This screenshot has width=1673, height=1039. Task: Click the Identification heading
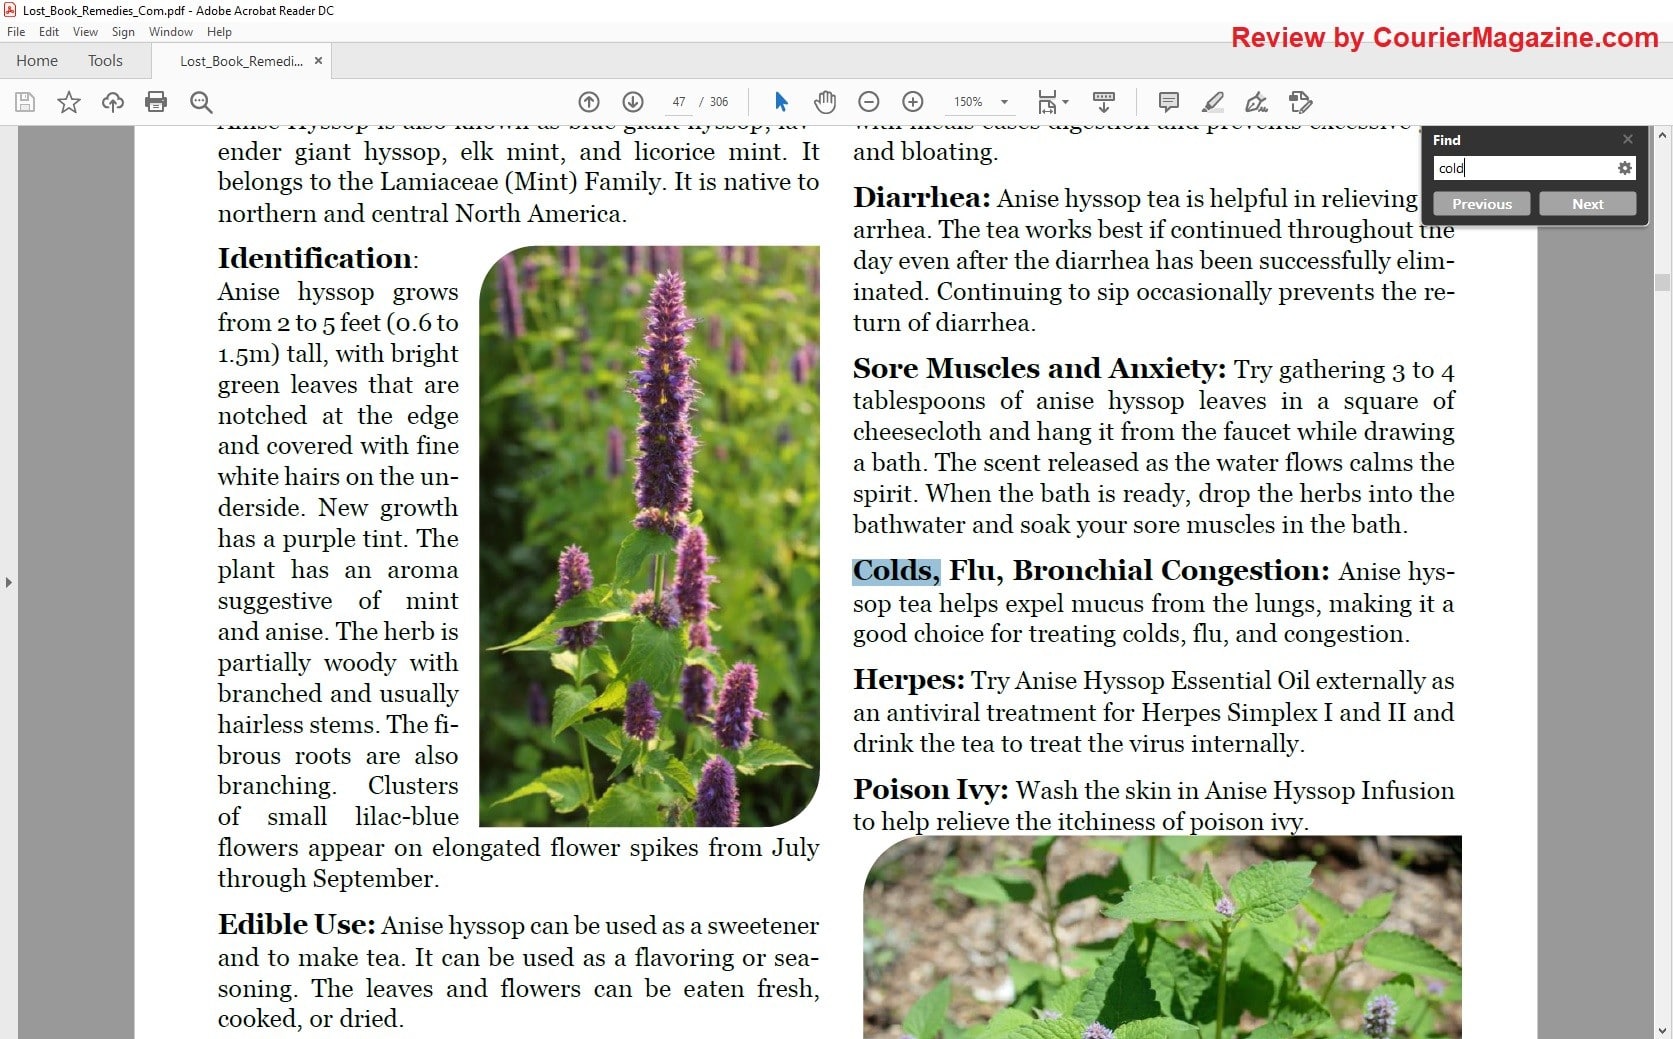click(315, 259)
